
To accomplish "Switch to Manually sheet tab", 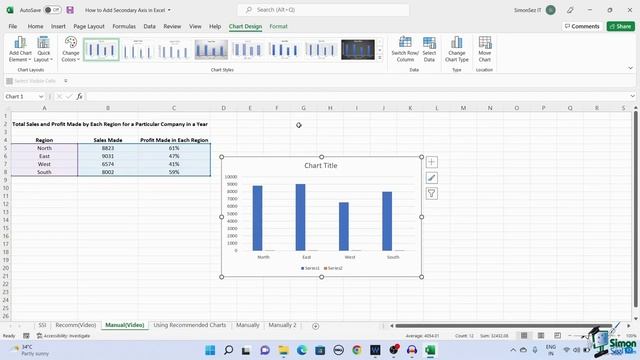I will click(x=247, y=325).
